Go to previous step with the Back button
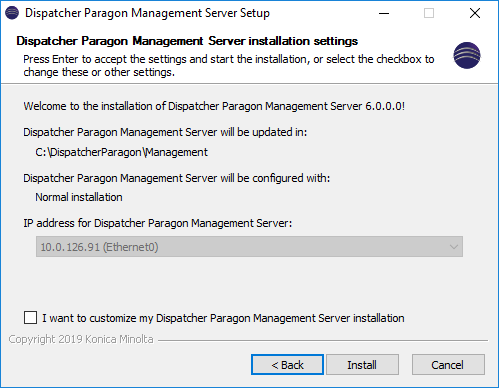This screenshot has width=499, height=388. [x=287, y=365]
